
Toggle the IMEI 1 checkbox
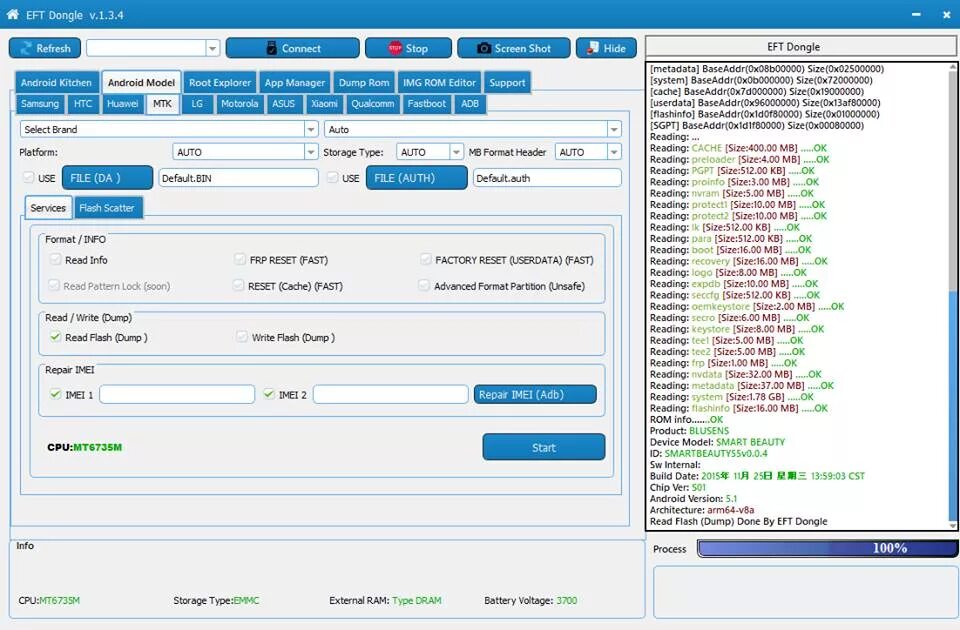tap(56, 394)
